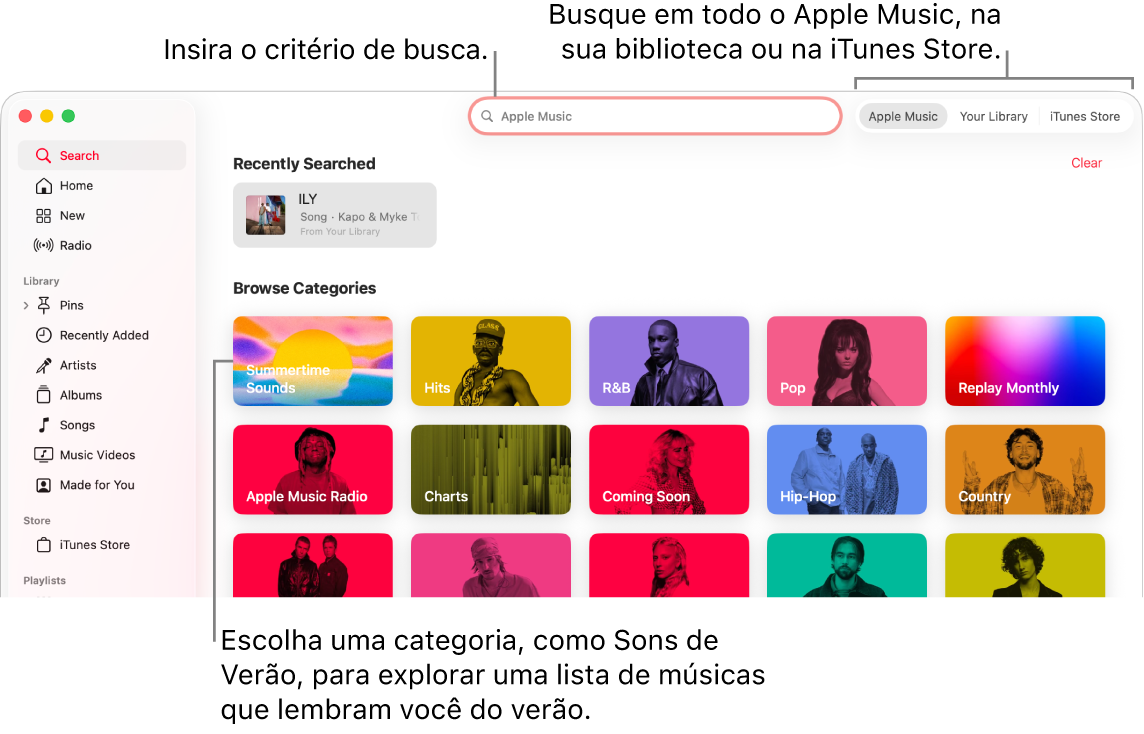Open Radio from the sidebar
Screen dimensions: 1144x734
coord(77,245)
